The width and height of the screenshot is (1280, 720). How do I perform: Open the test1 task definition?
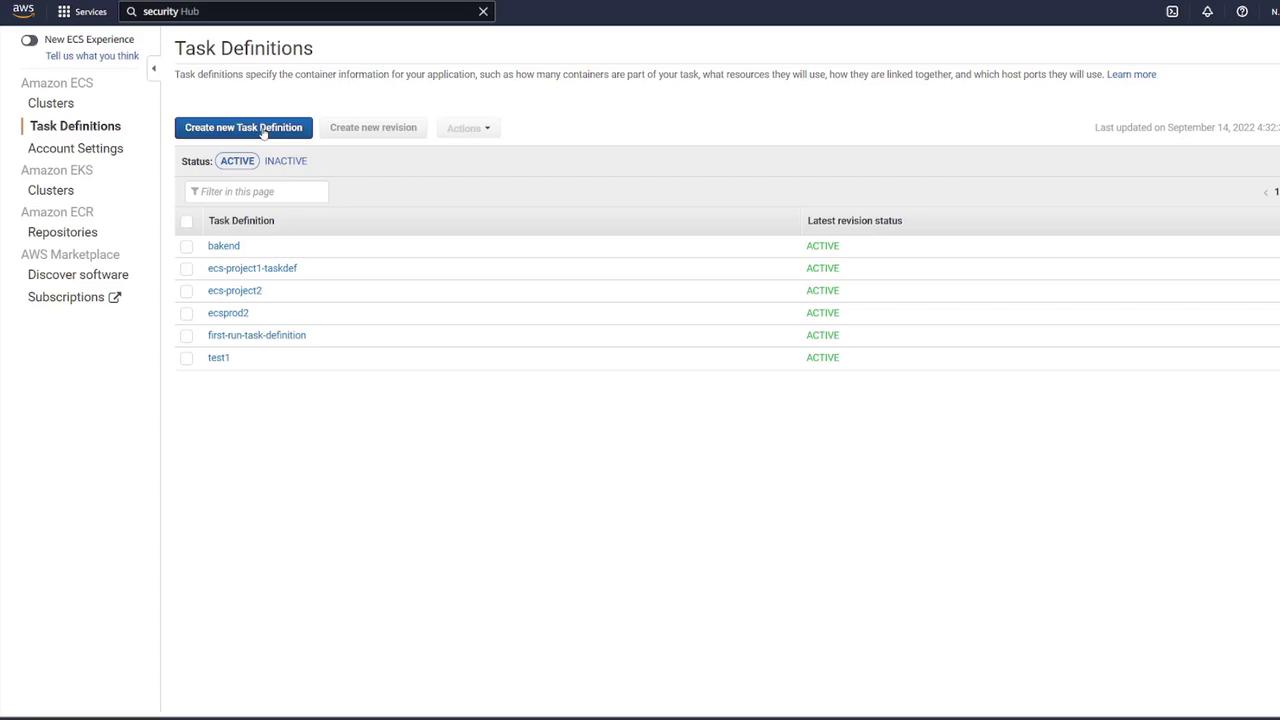[x=219, y=358]
